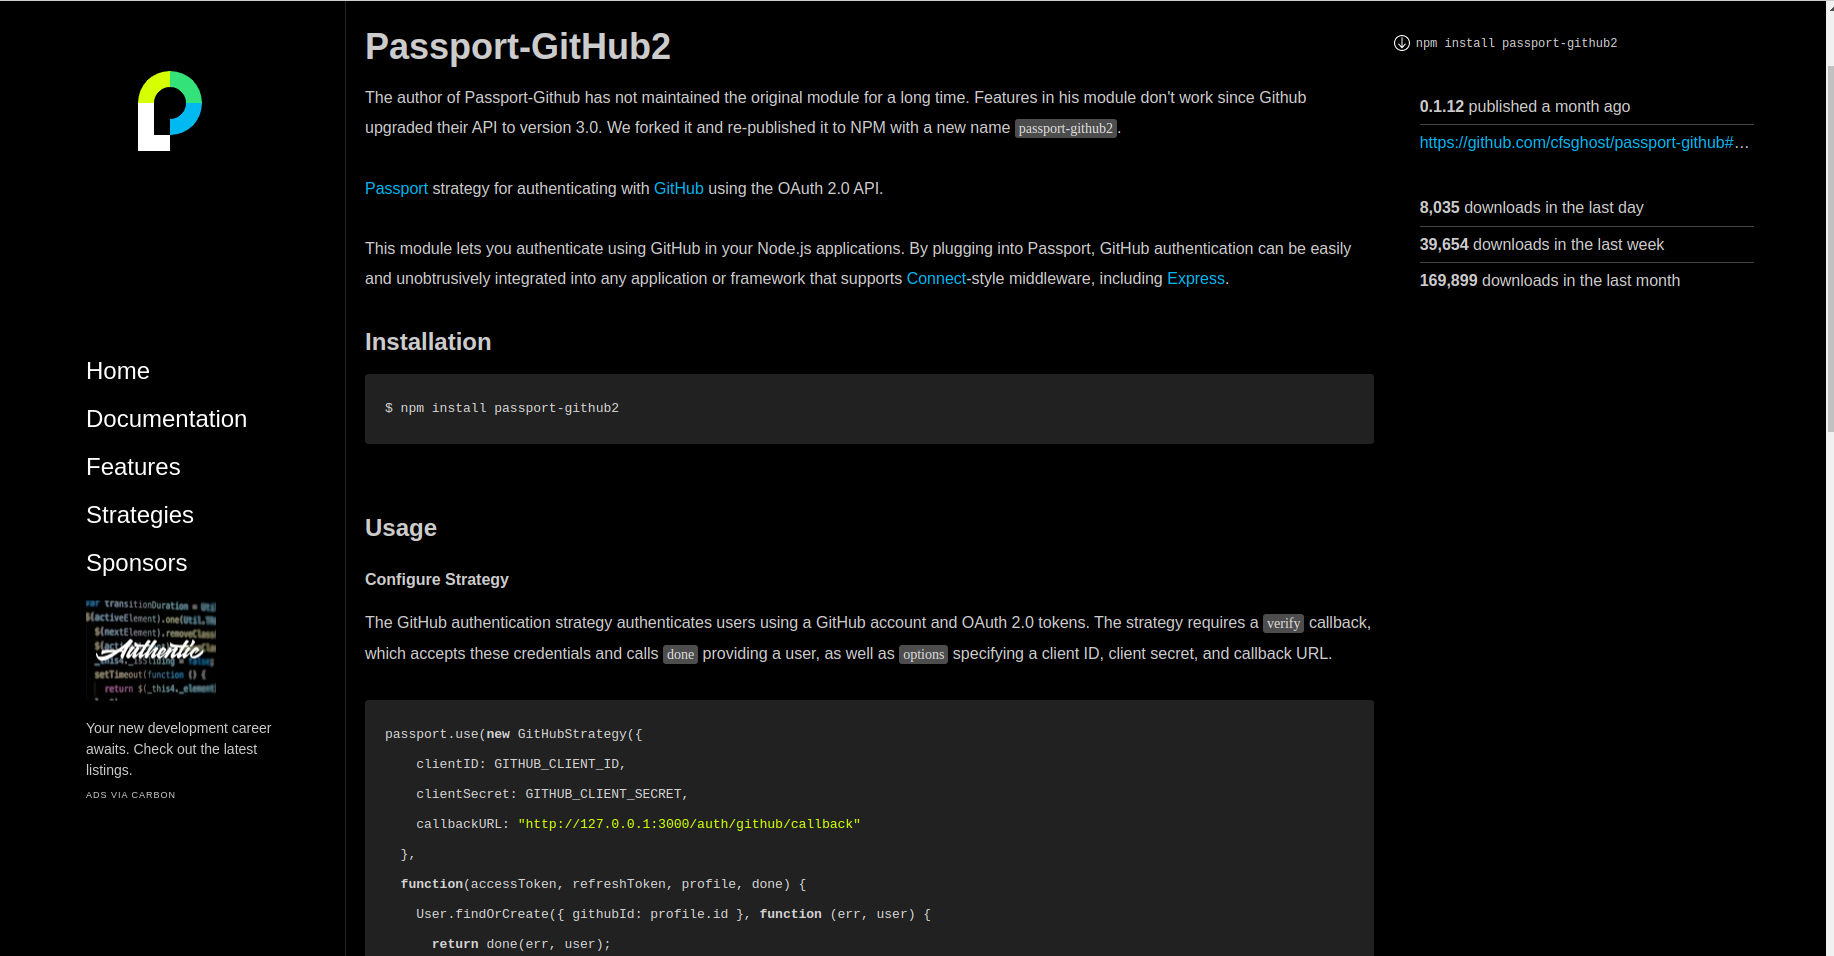Click the 169,899 downloads last month text
Viewport: 1834px width, 956px height.
click(x=1550, y=280)
